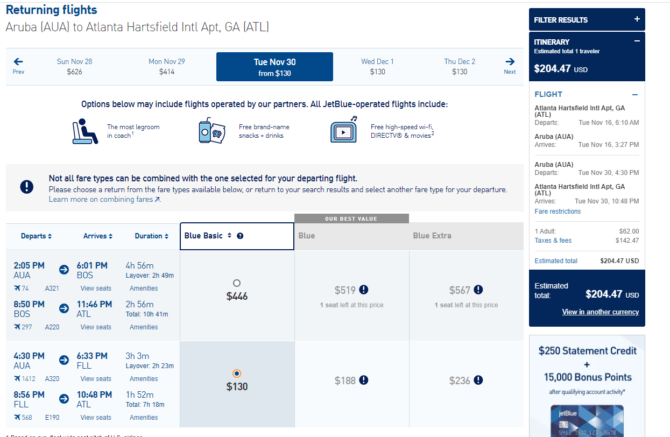The image size is (670, 437).
Task: Click Total: 7h 18m text
Action: click(145, 405)
